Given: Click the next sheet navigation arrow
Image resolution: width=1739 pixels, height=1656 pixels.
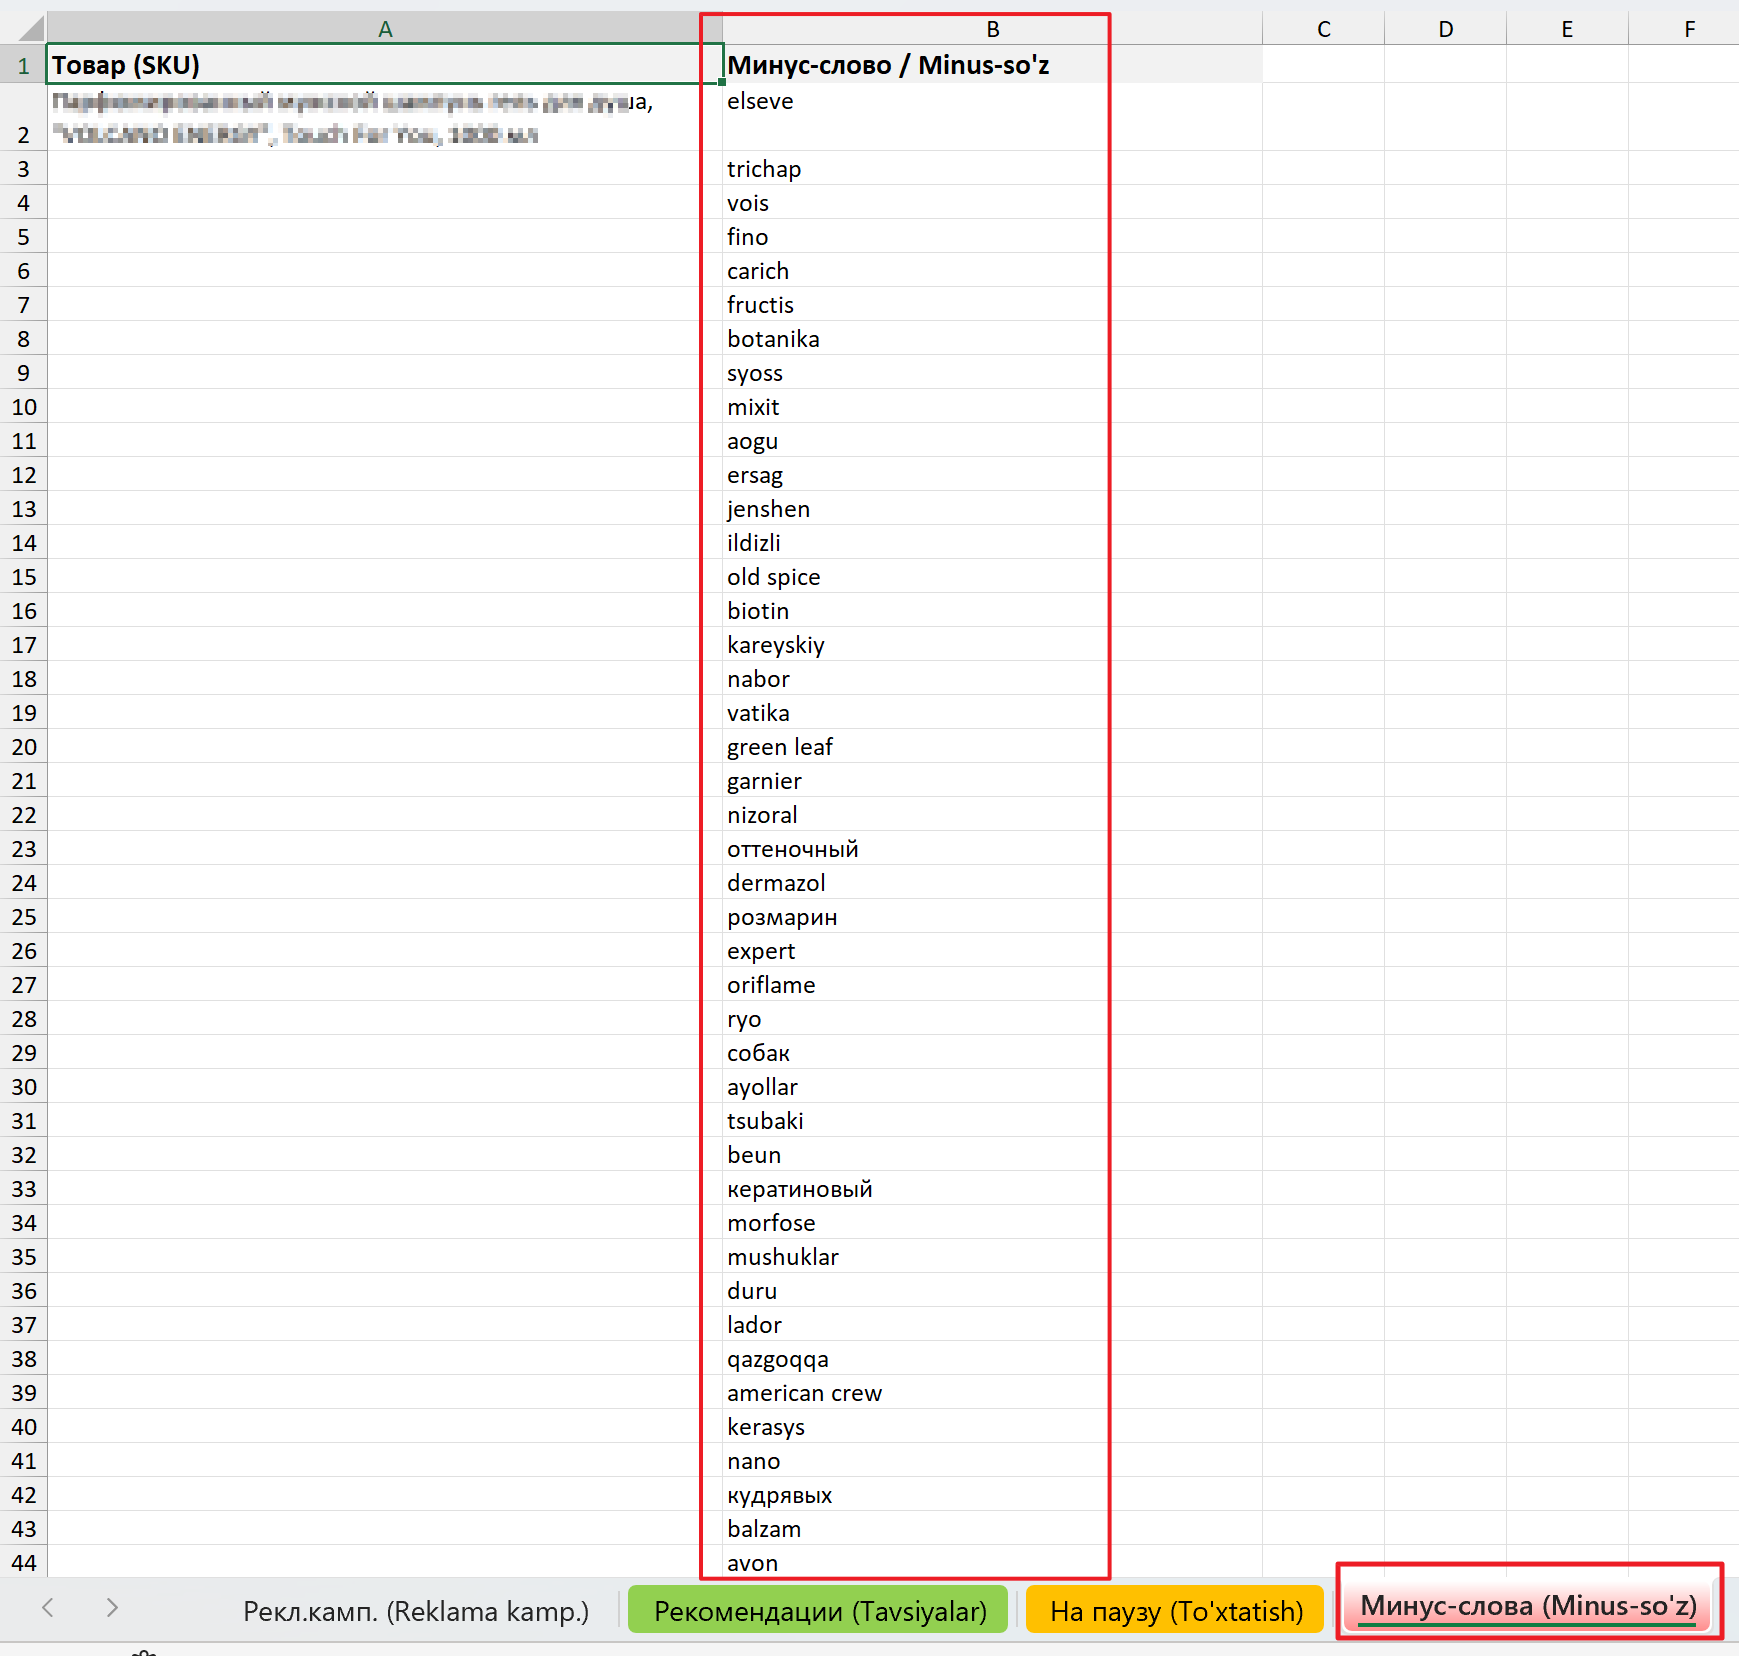Looking at the screenshot, I should click(x=112, y=1608).
